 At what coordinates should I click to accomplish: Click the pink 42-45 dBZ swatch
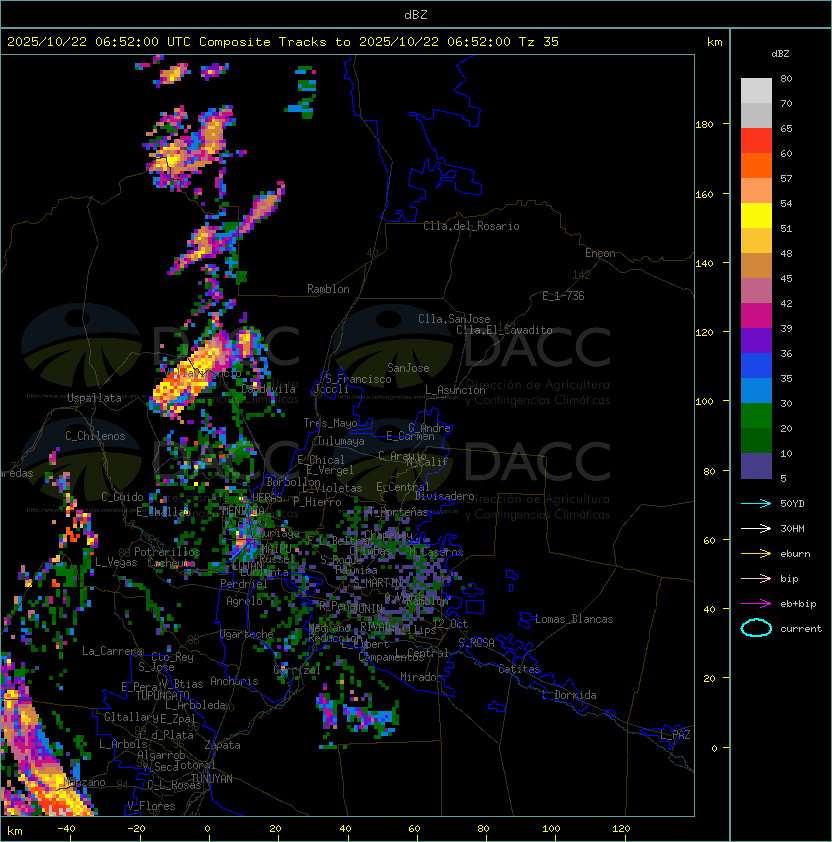pyautogui.click(x=756, y=291)
